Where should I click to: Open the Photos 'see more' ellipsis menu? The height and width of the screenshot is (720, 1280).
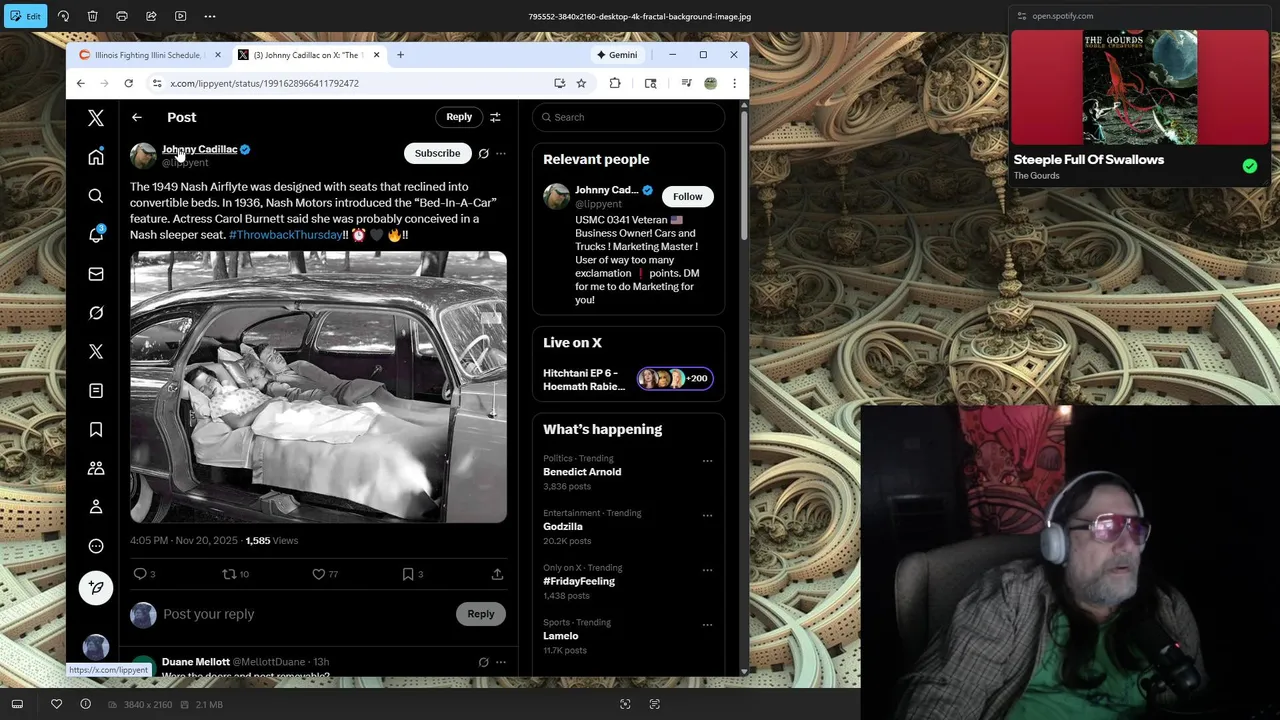pos(210,16)
